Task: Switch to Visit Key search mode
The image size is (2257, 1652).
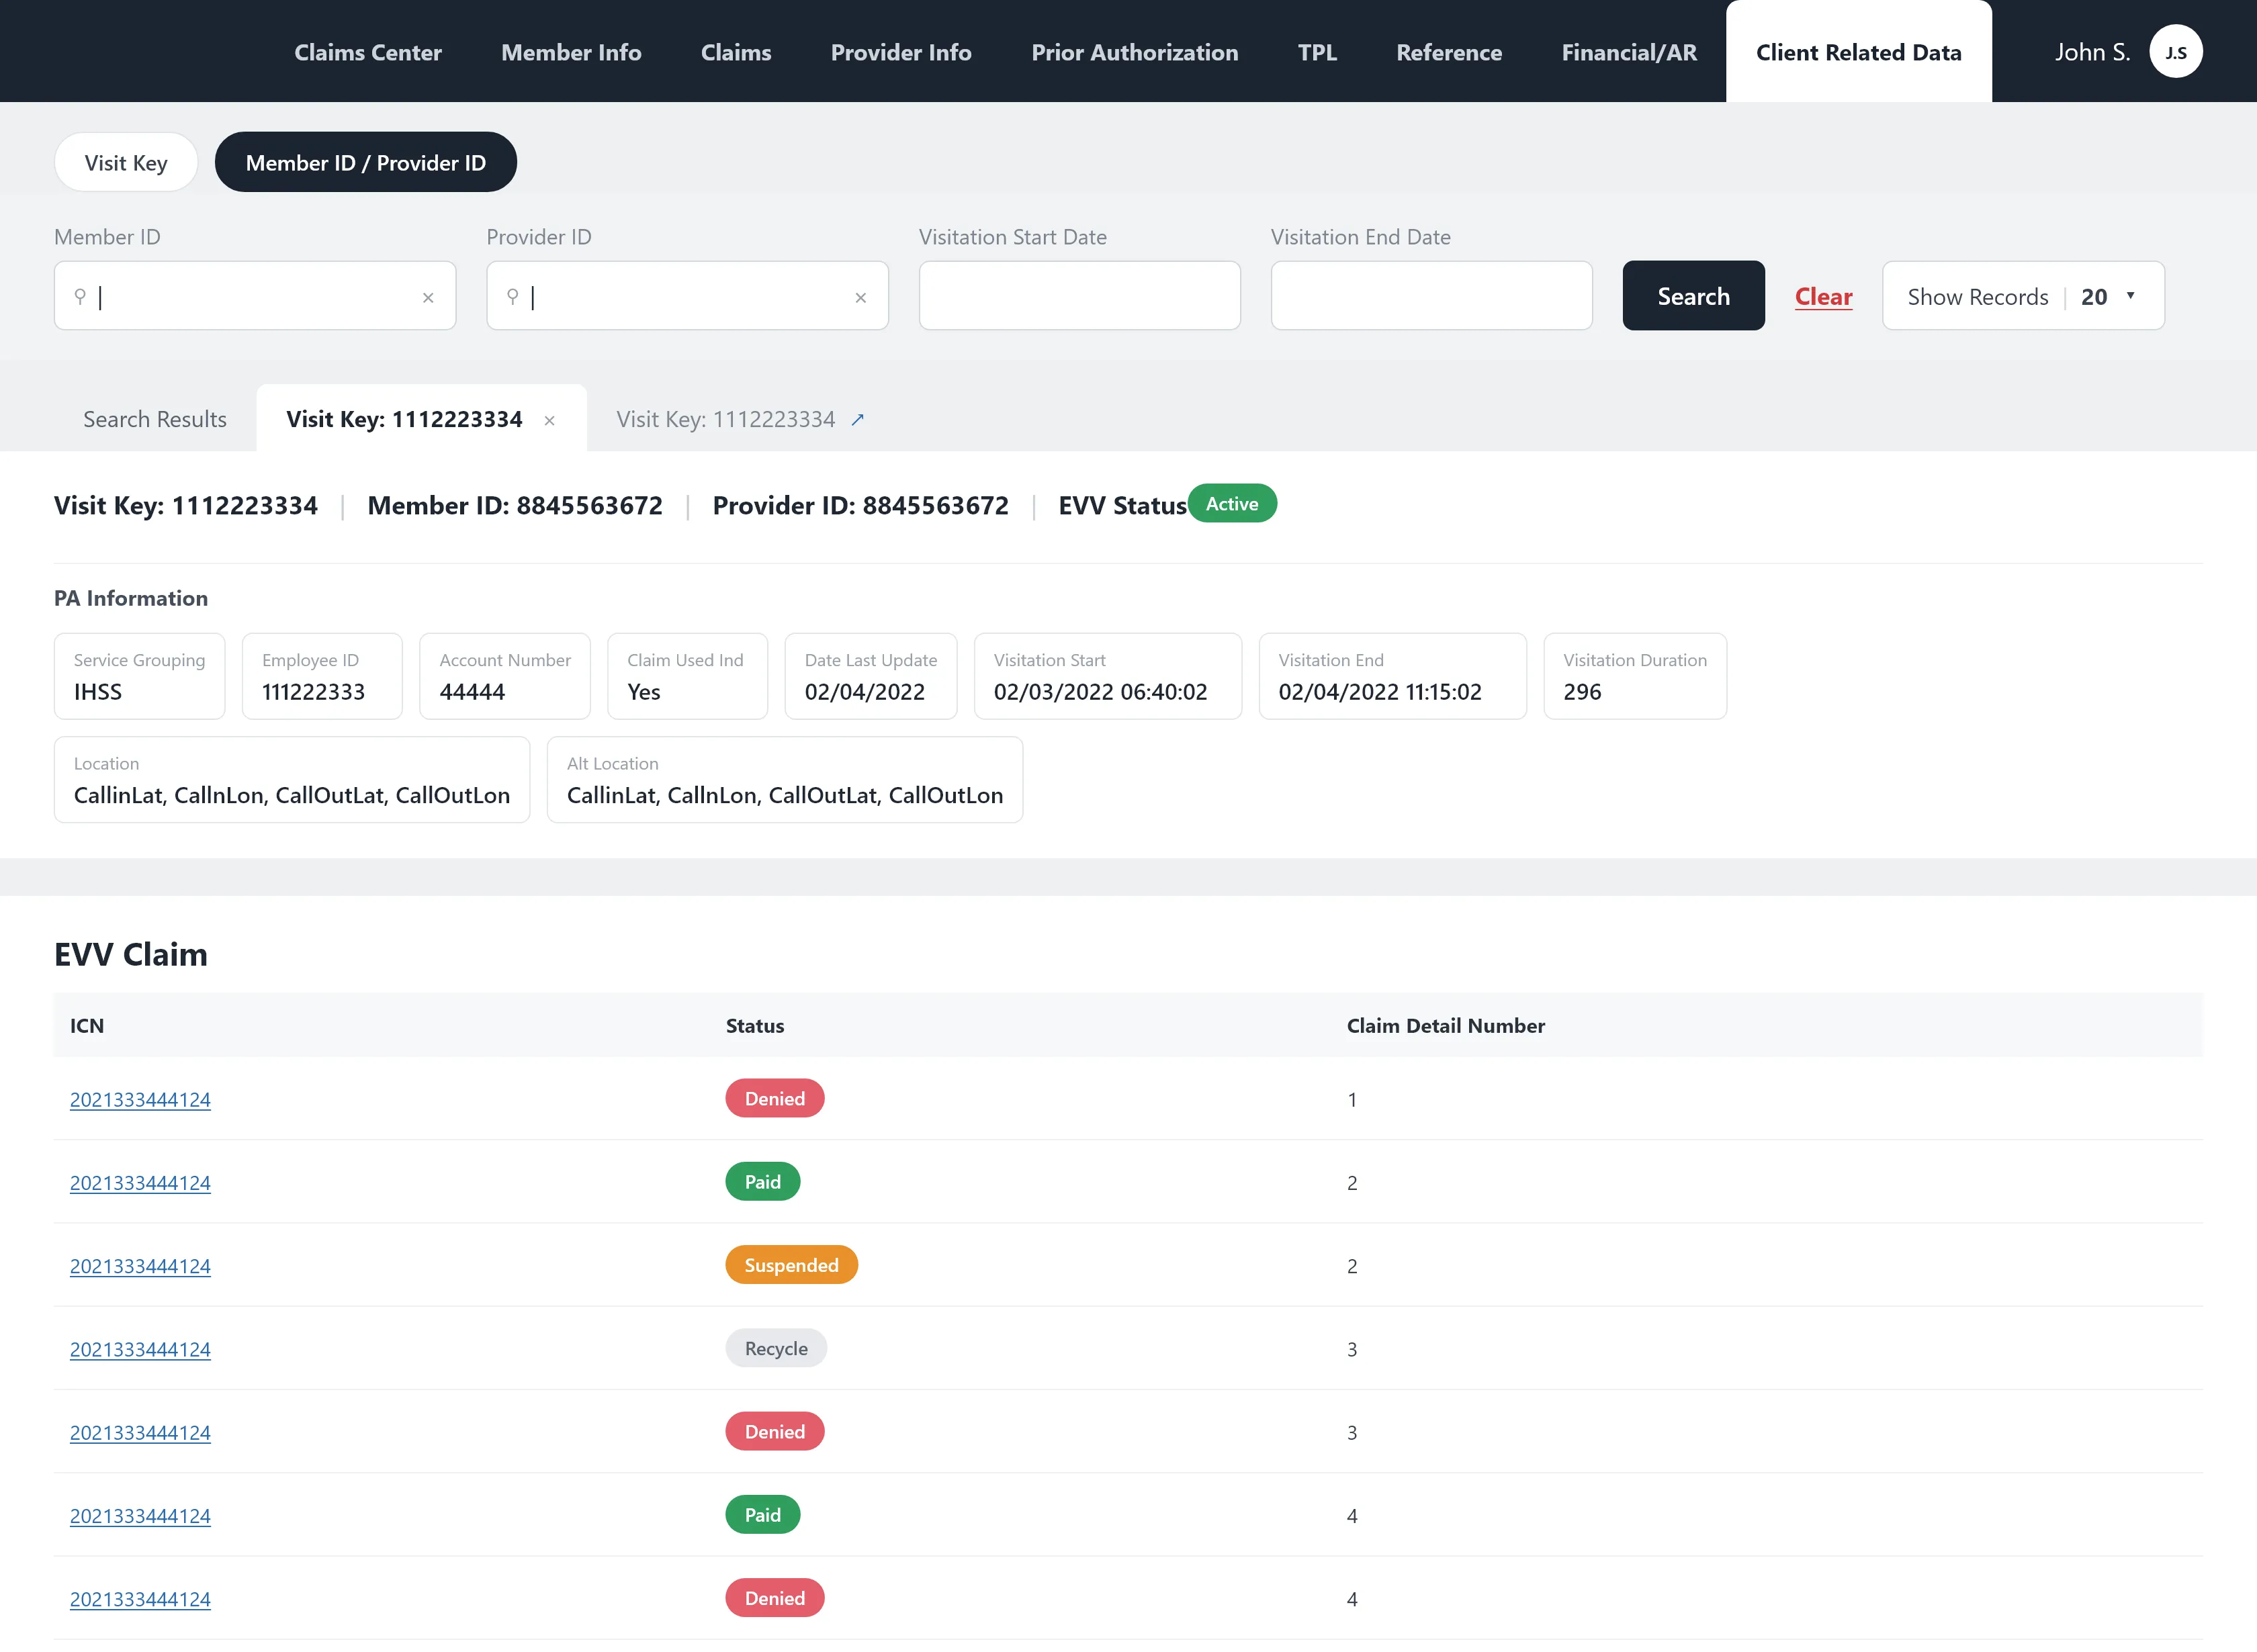Action: [x=126, y=162]
